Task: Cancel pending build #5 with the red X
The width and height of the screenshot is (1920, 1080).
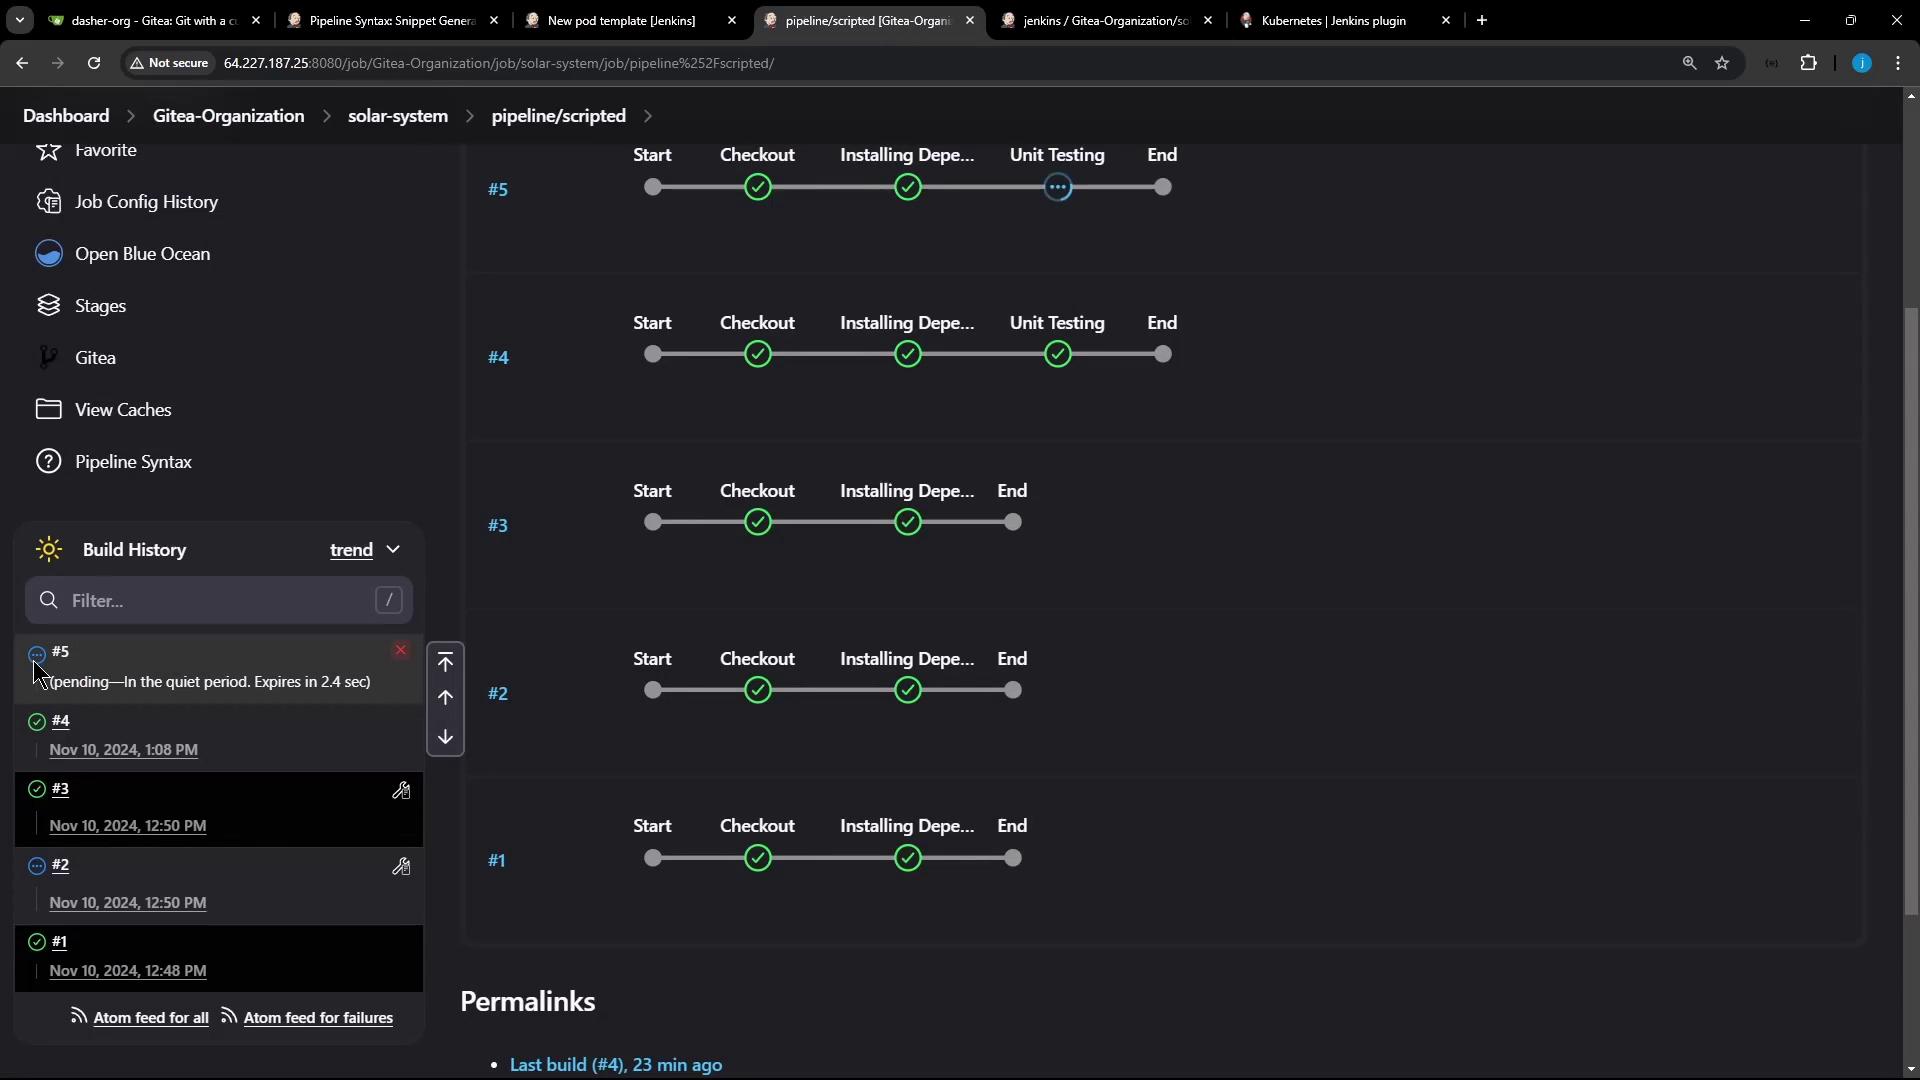Action: [401, 651]
